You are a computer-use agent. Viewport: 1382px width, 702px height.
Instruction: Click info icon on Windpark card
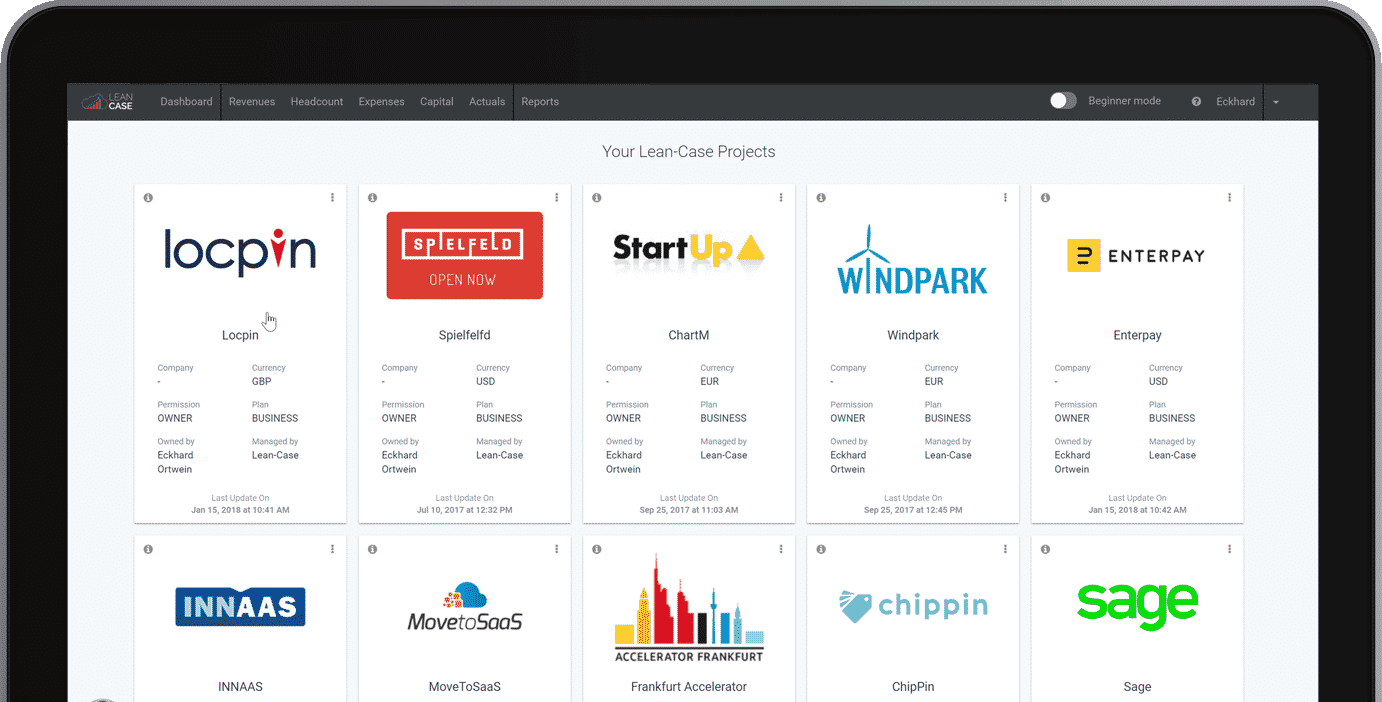coord(821,198)
